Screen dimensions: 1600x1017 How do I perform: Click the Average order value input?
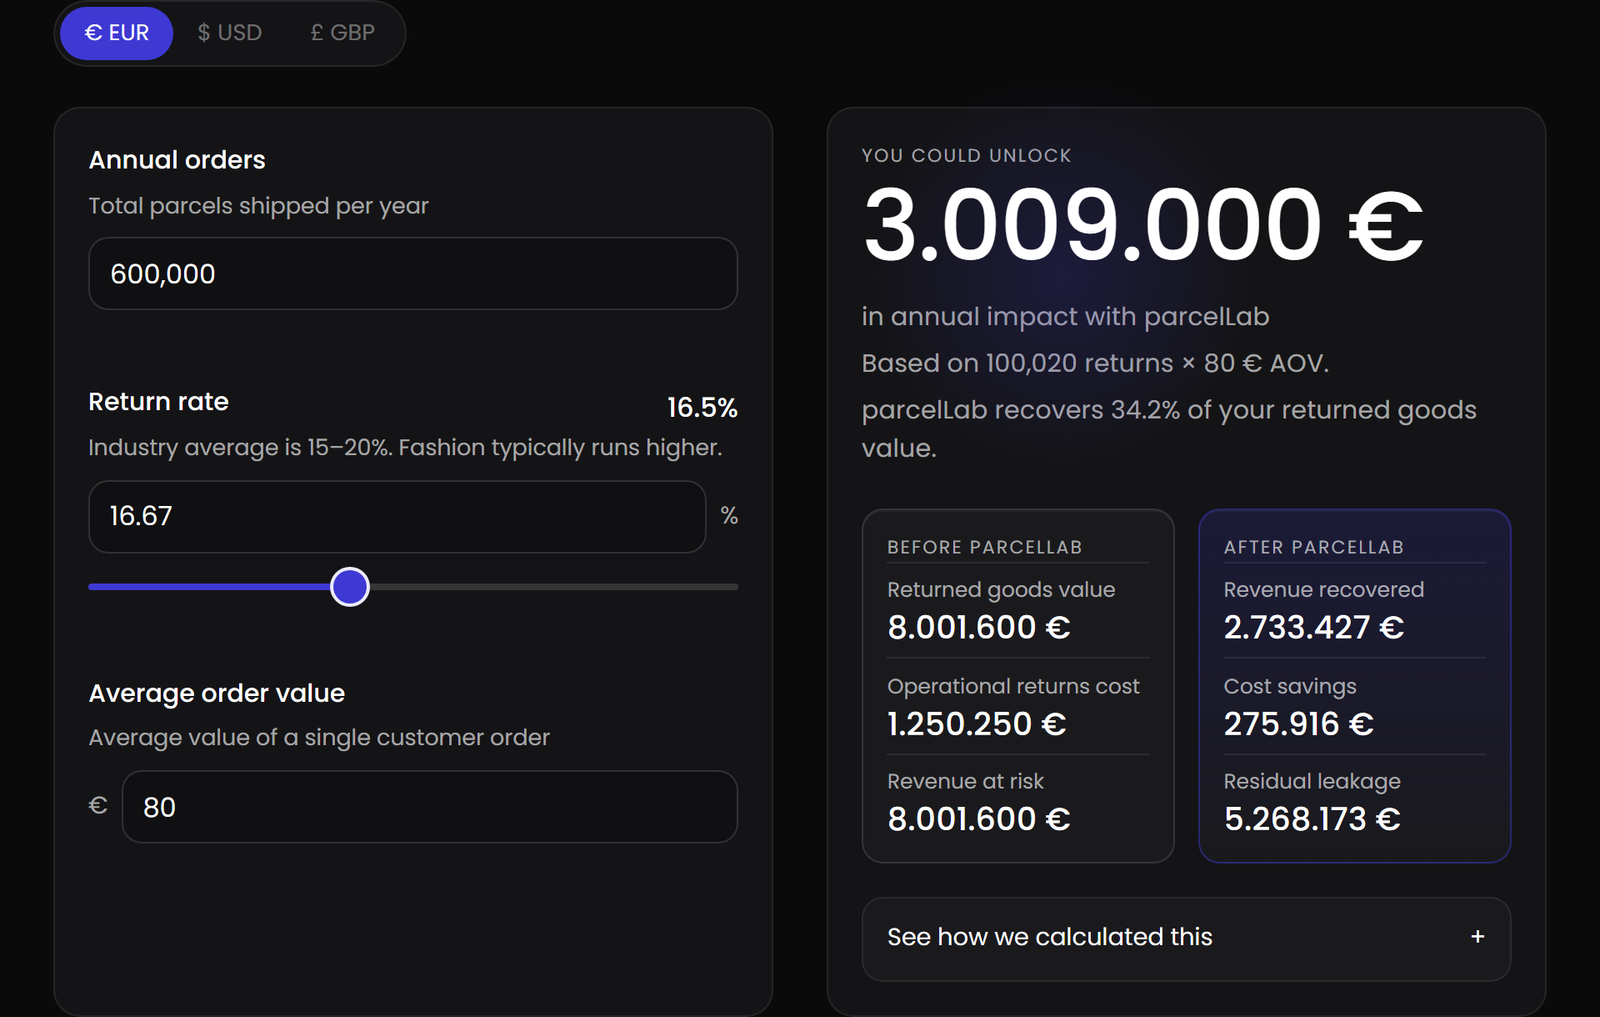tap(430, 807)
